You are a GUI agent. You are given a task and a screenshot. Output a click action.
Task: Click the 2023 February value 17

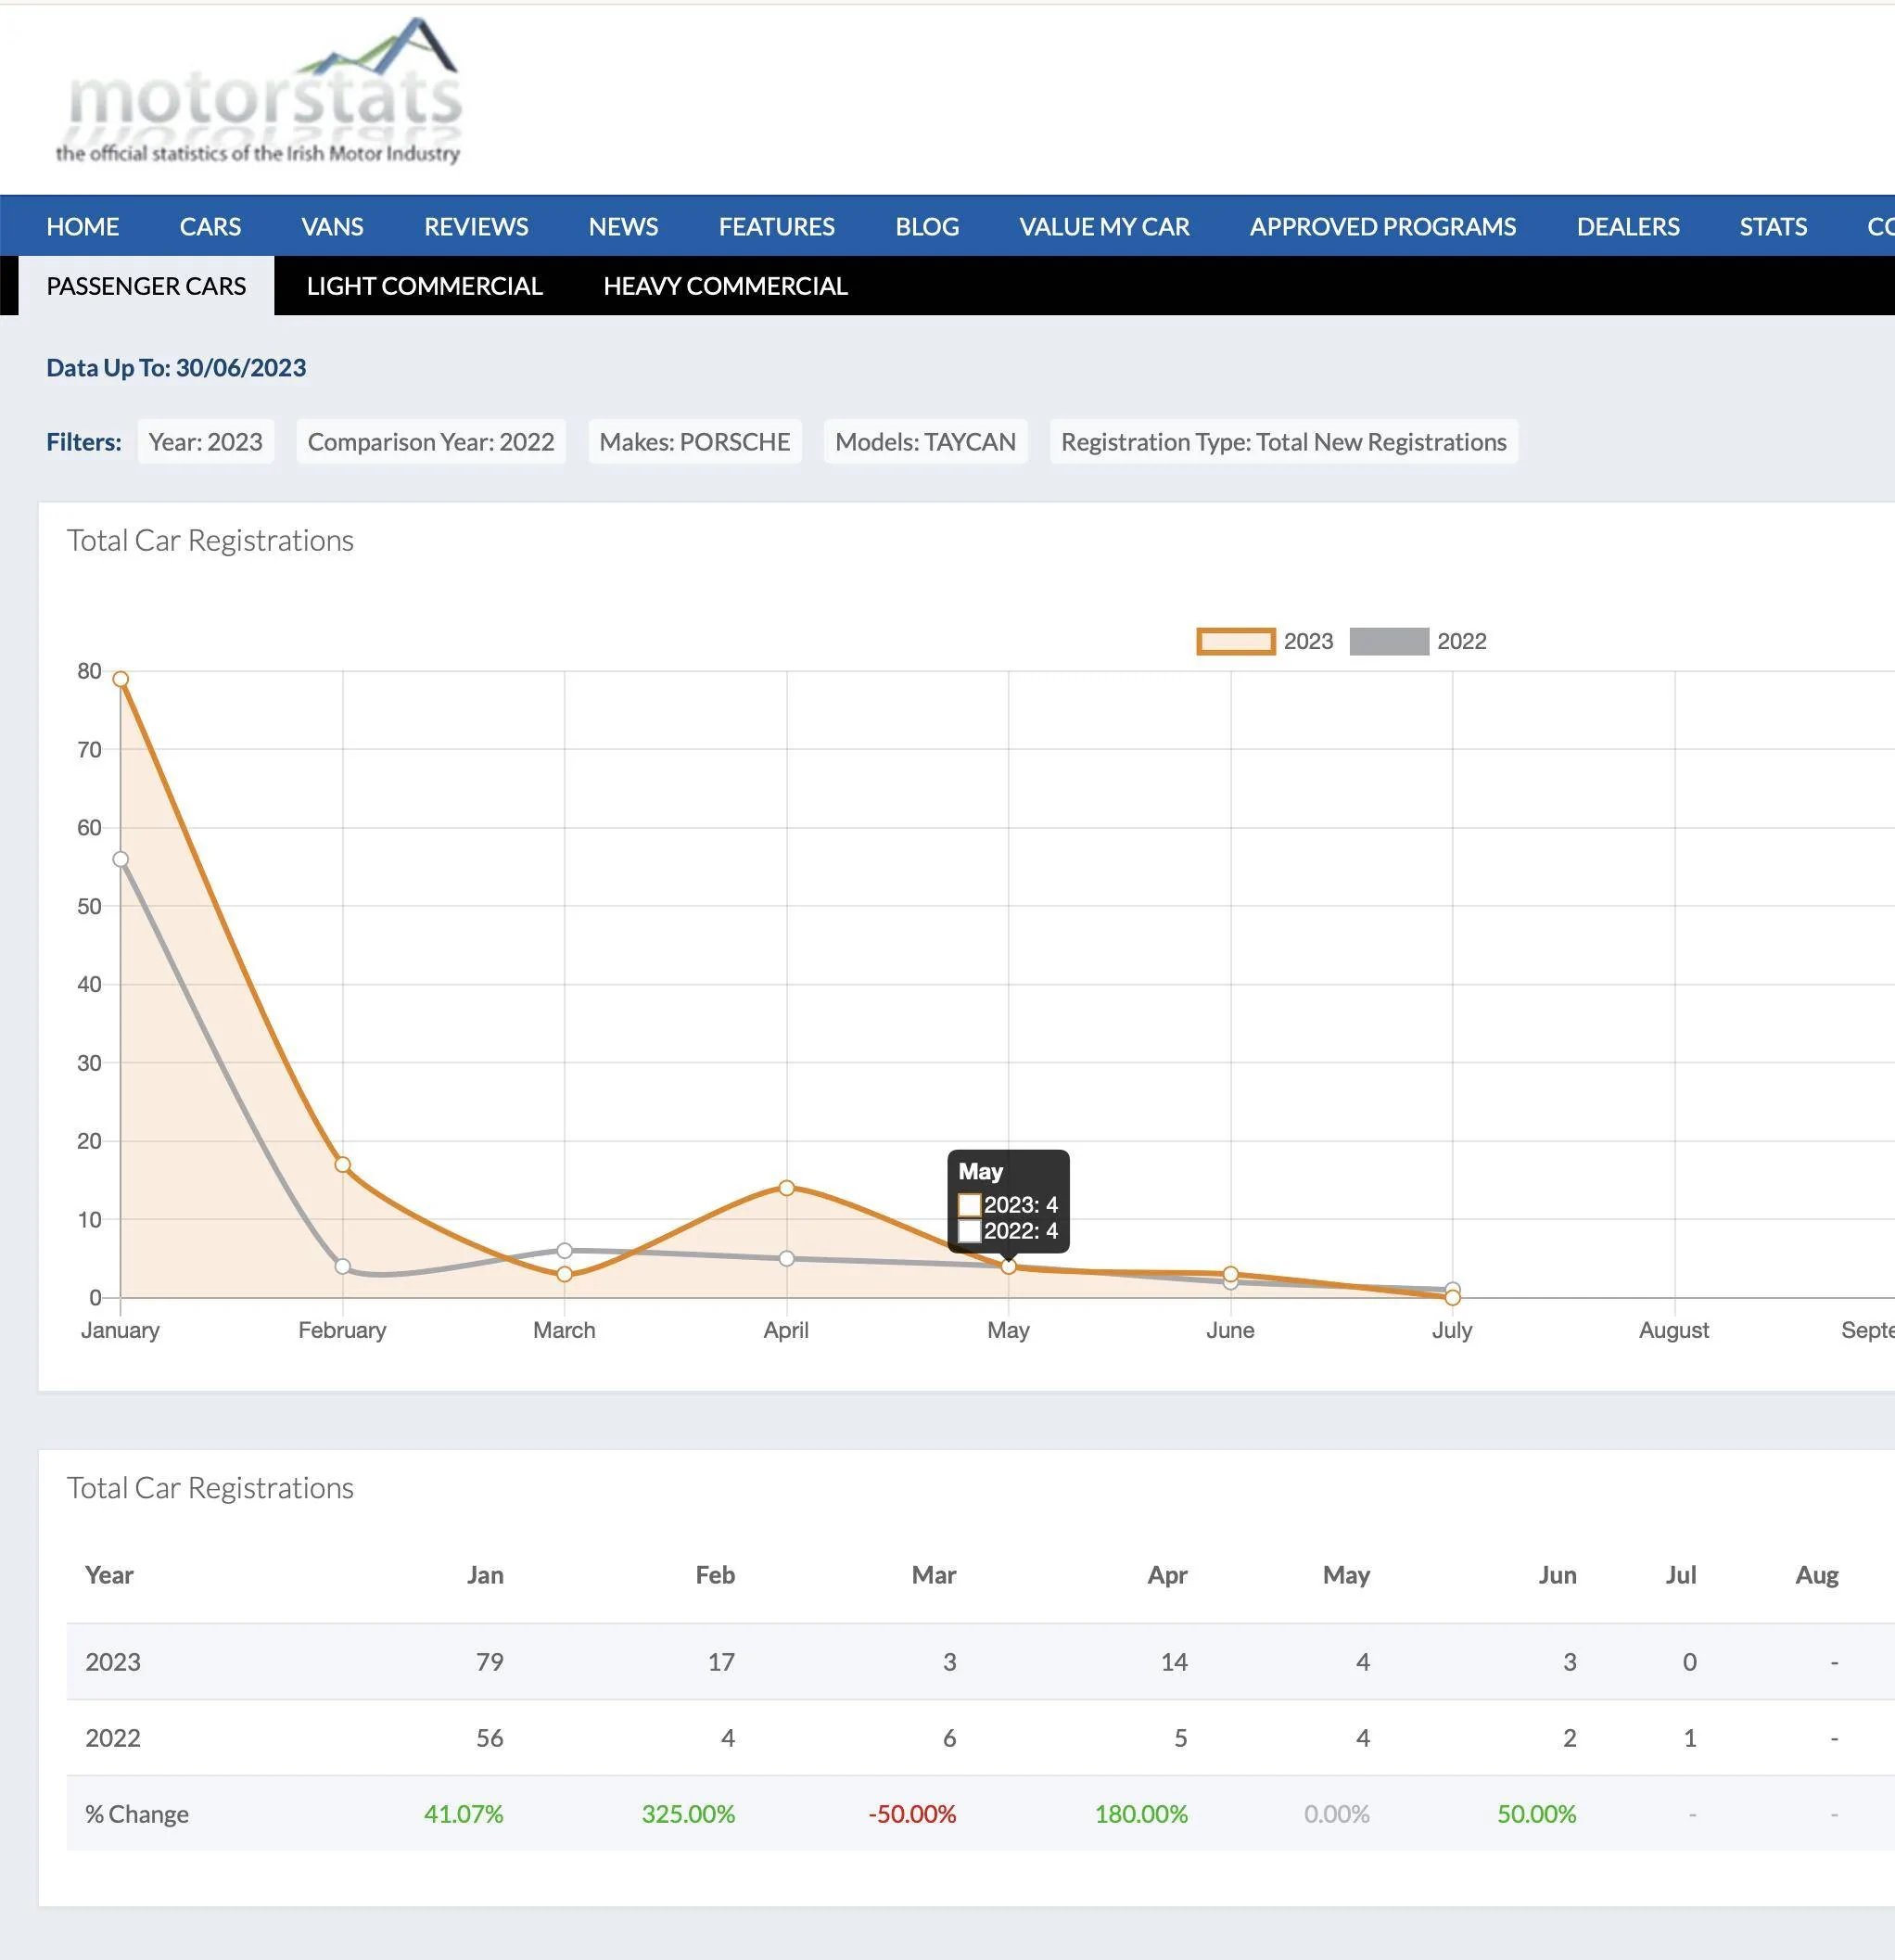(x=722, y=1662)
